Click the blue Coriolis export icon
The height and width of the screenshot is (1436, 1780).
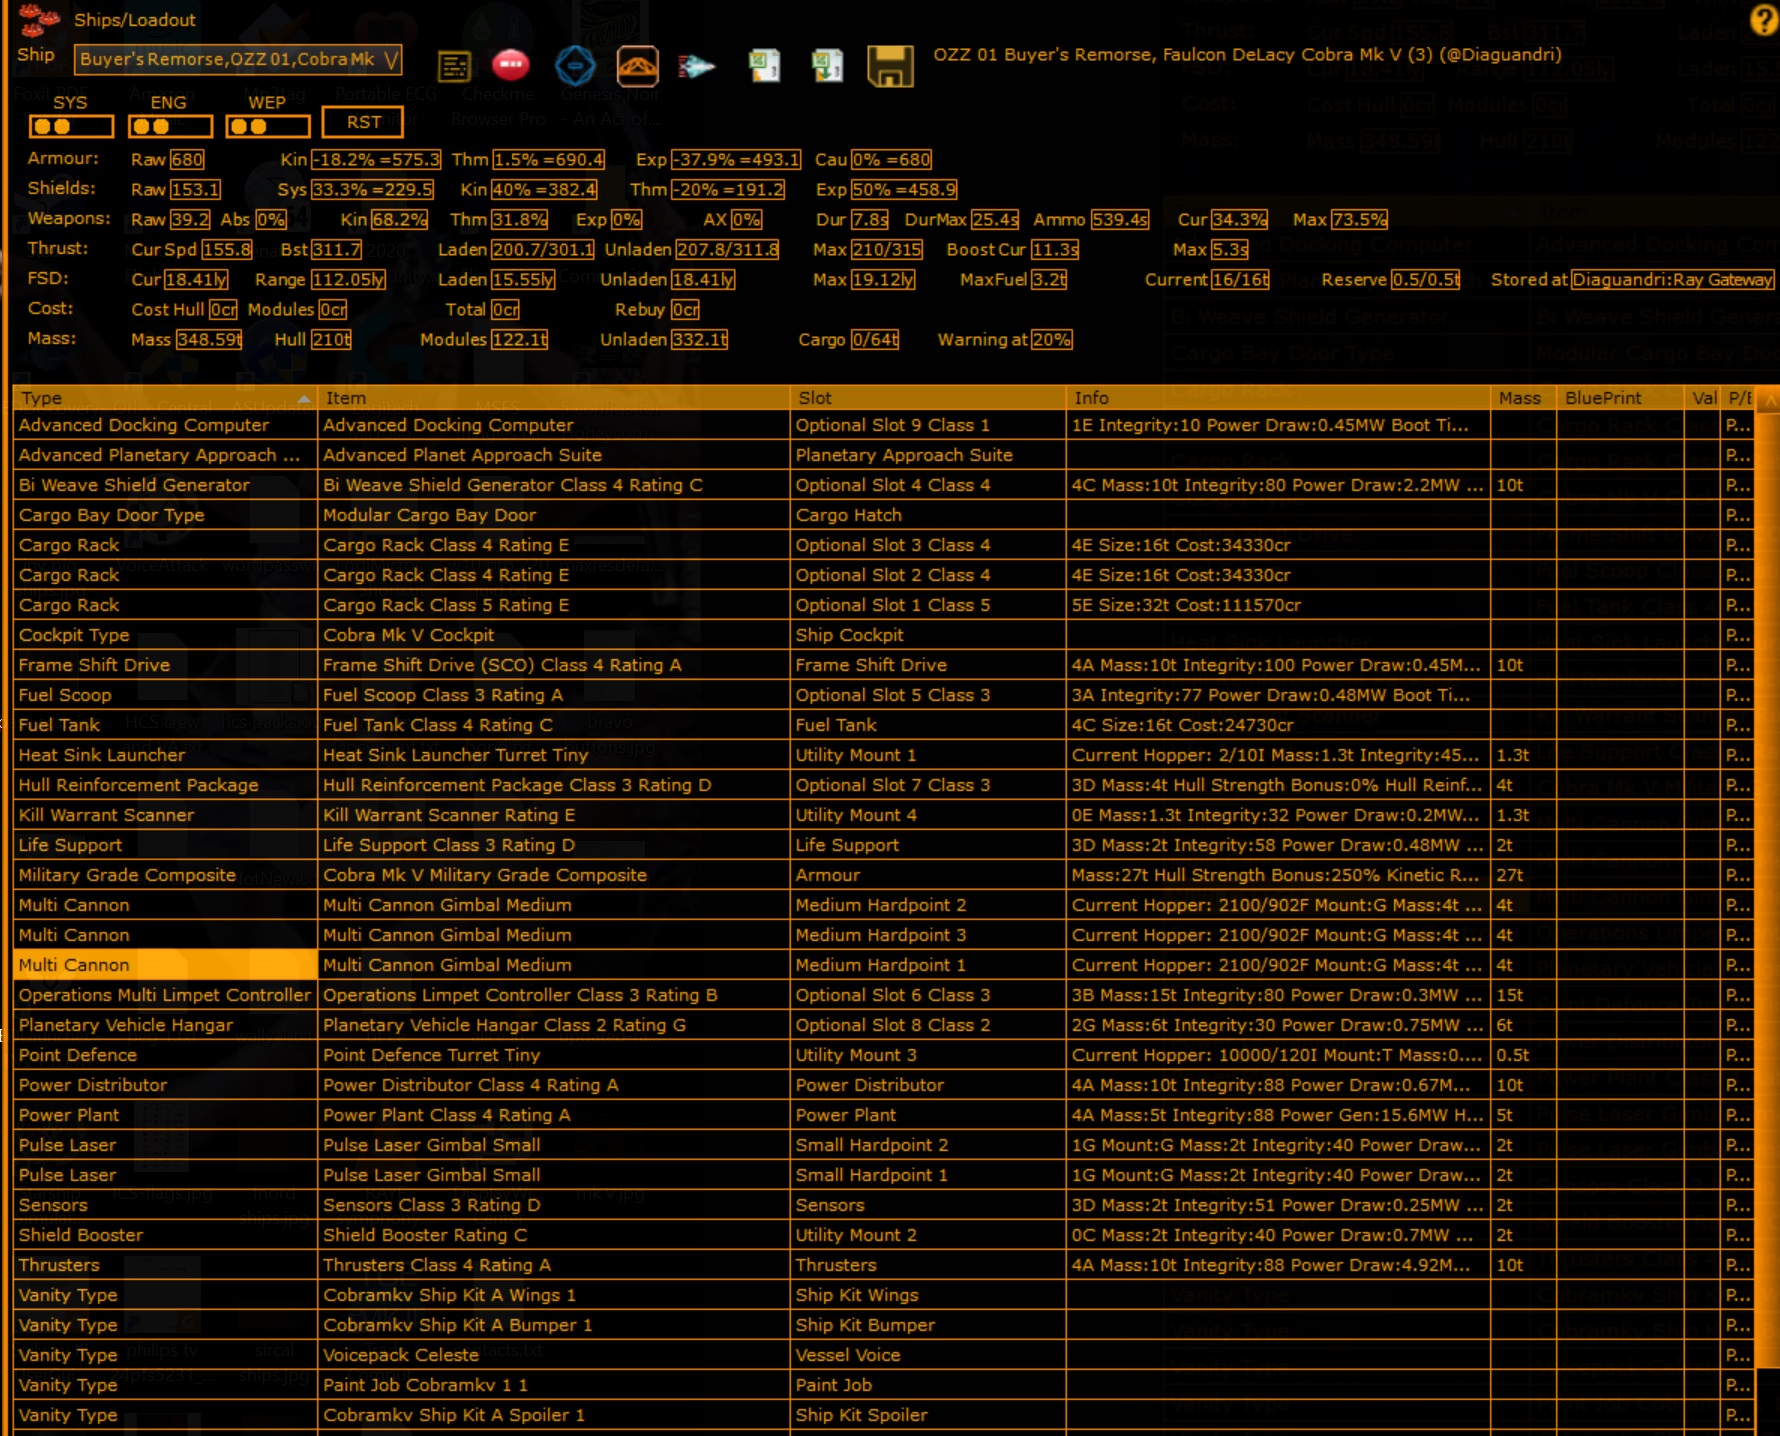(x=575, y=66)
